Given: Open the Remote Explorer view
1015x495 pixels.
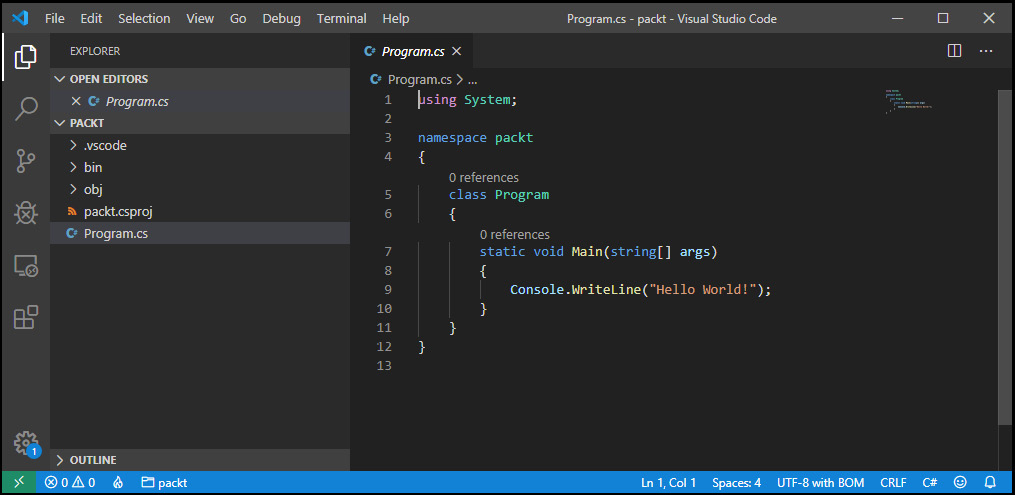Looking at the screenshot, I should [26, 266].
